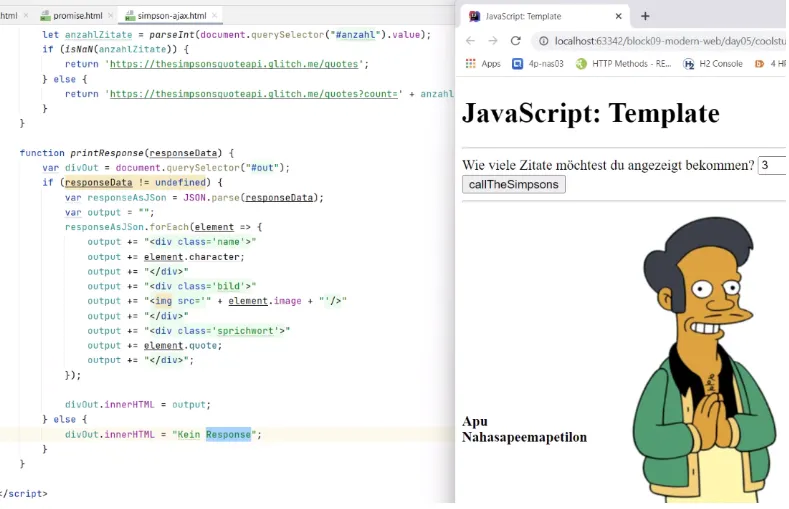The height and width of the screenshot is (509, 789).
Task: Open the Apps bookmarks shortcut
Action: 483,63
